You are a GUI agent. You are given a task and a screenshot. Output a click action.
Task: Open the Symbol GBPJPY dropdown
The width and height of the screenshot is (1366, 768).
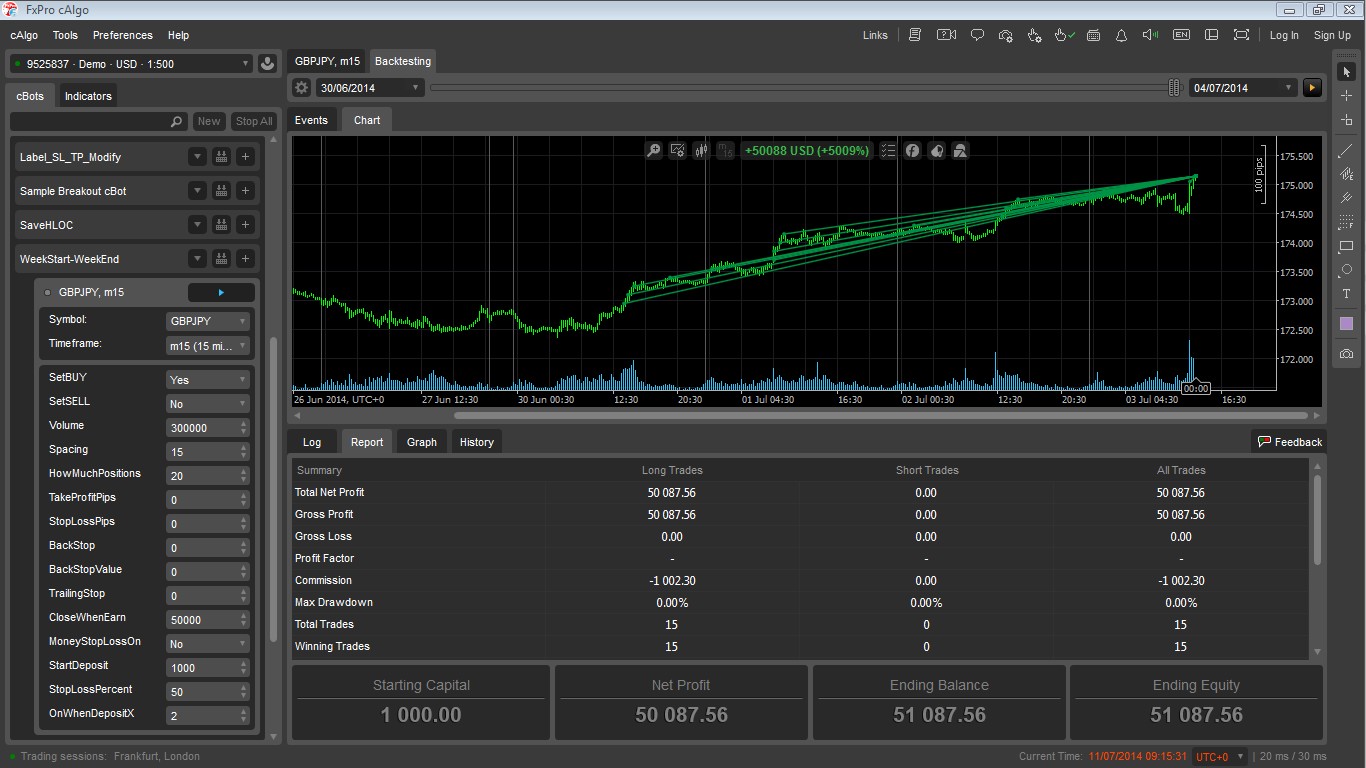(207, 321)
